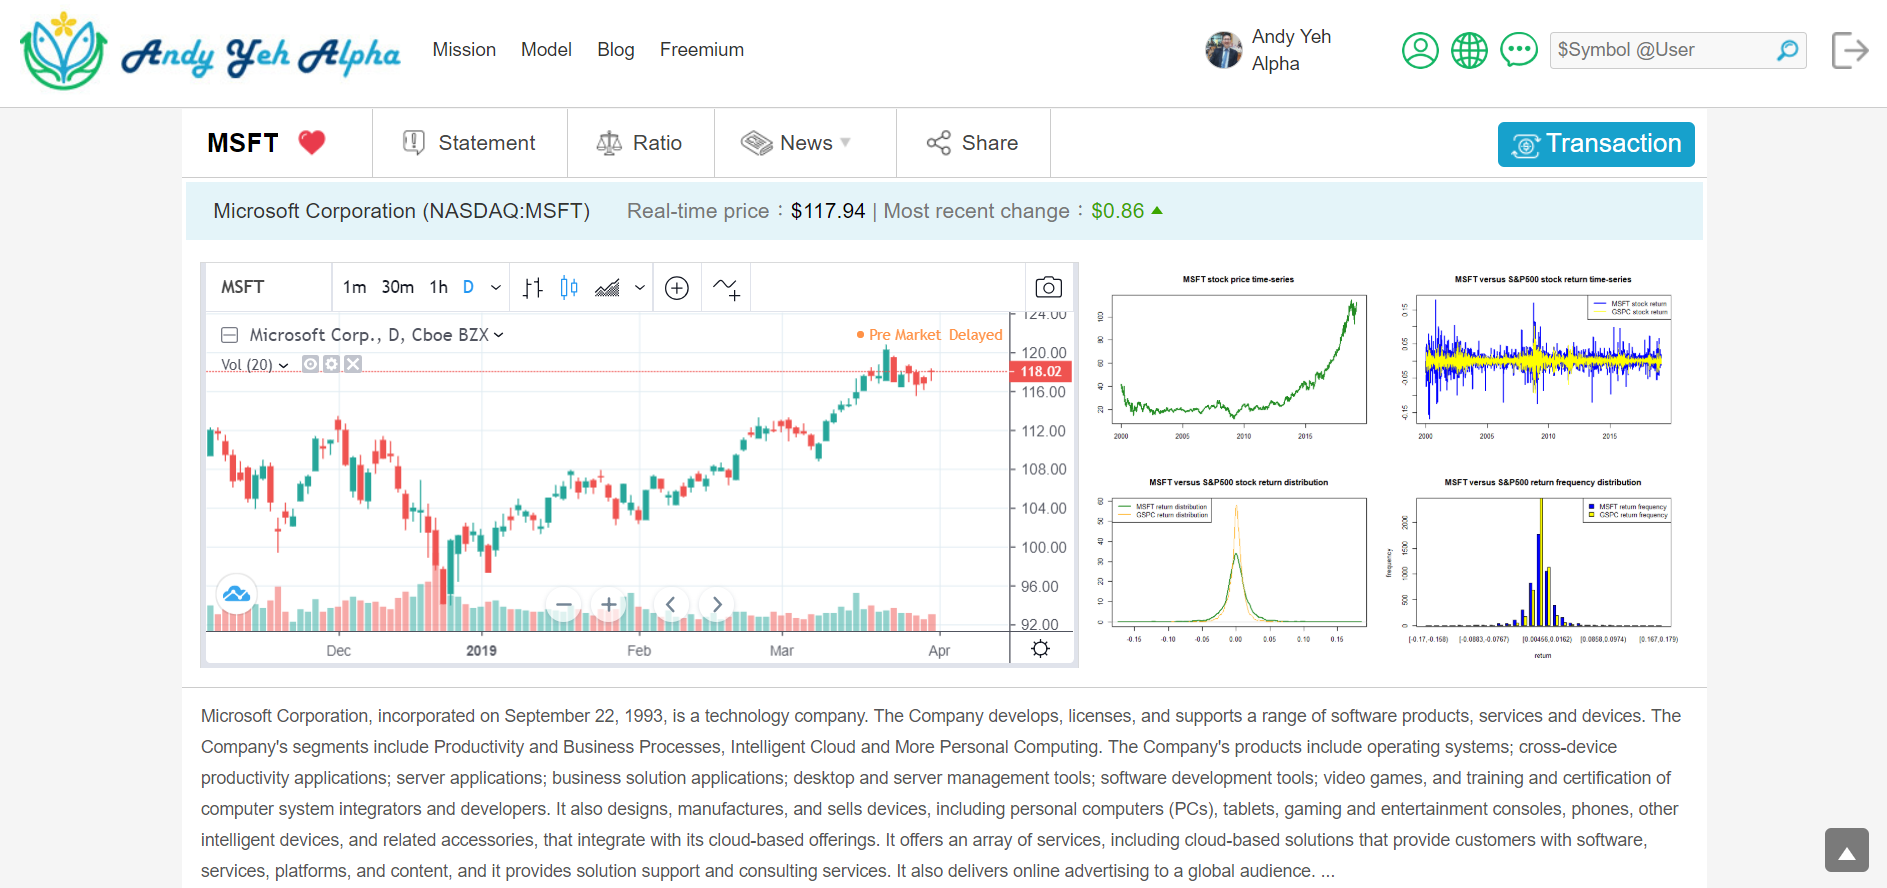Image resolution: width=1887 pixels, height=888 pixels.
Task: Remove the Vol indicator with X
Action: coord(353,364)
